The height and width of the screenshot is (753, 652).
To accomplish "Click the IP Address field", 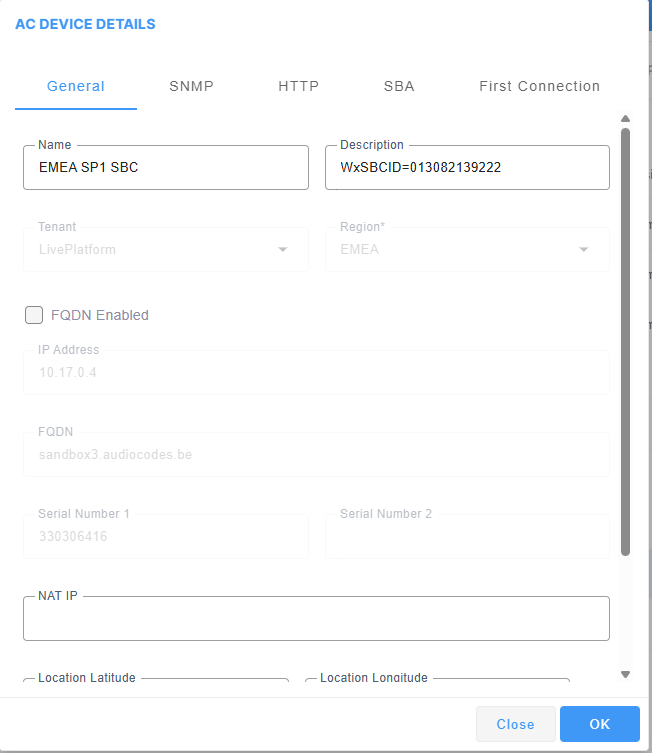I will (x=316, y=373).
